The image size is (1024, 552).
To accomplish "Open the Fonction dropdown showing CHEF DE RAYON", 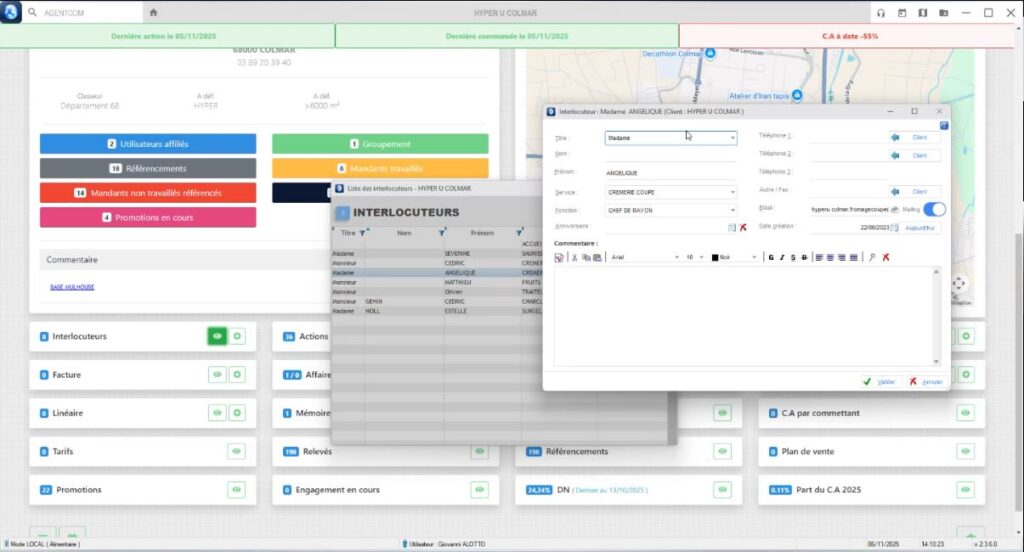I will tap(671, 210).
